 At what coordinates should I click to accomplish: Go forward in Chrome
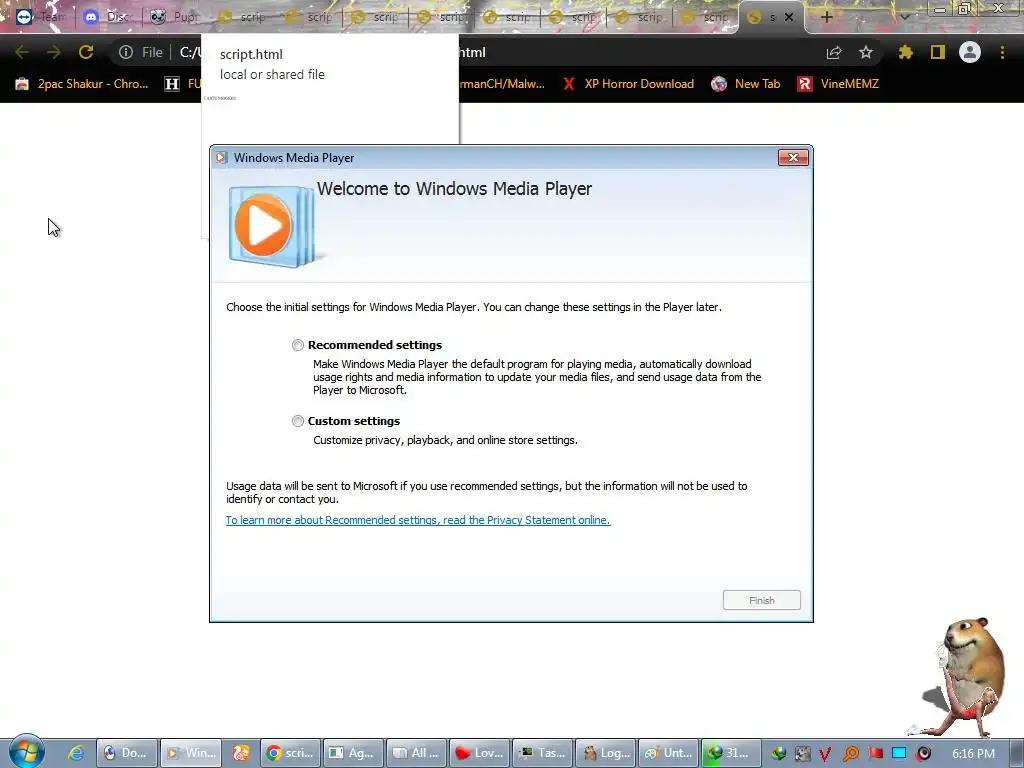pos(54,52)
